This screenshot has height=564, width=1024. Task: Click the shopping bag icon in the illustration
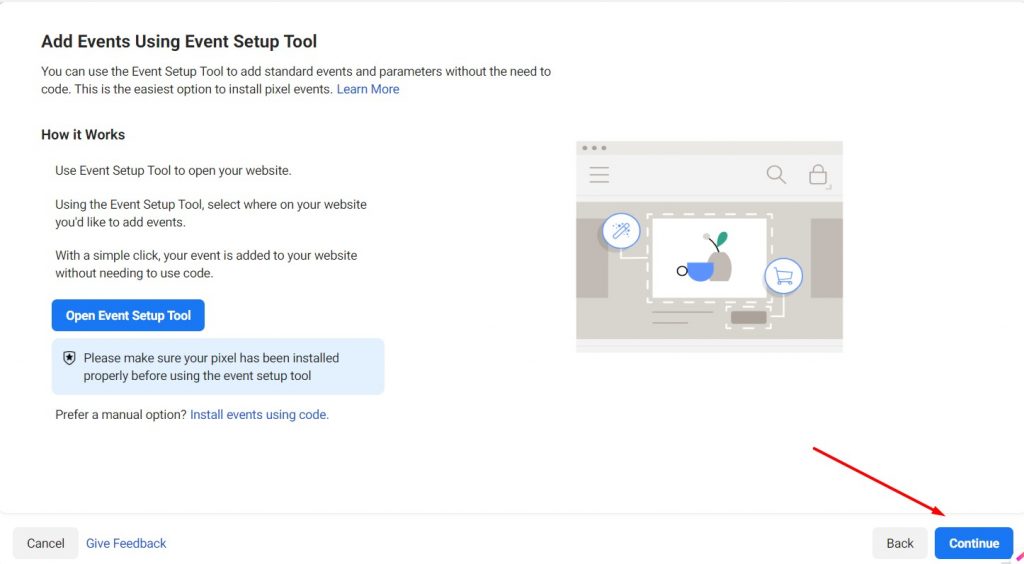click(818, 176)
